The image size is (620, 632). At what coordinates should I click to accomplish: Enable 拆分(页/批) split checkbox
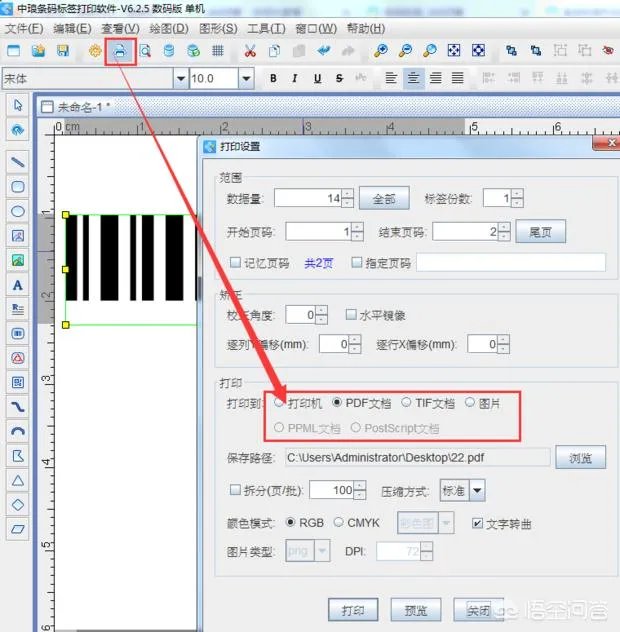tap(235, 490)
